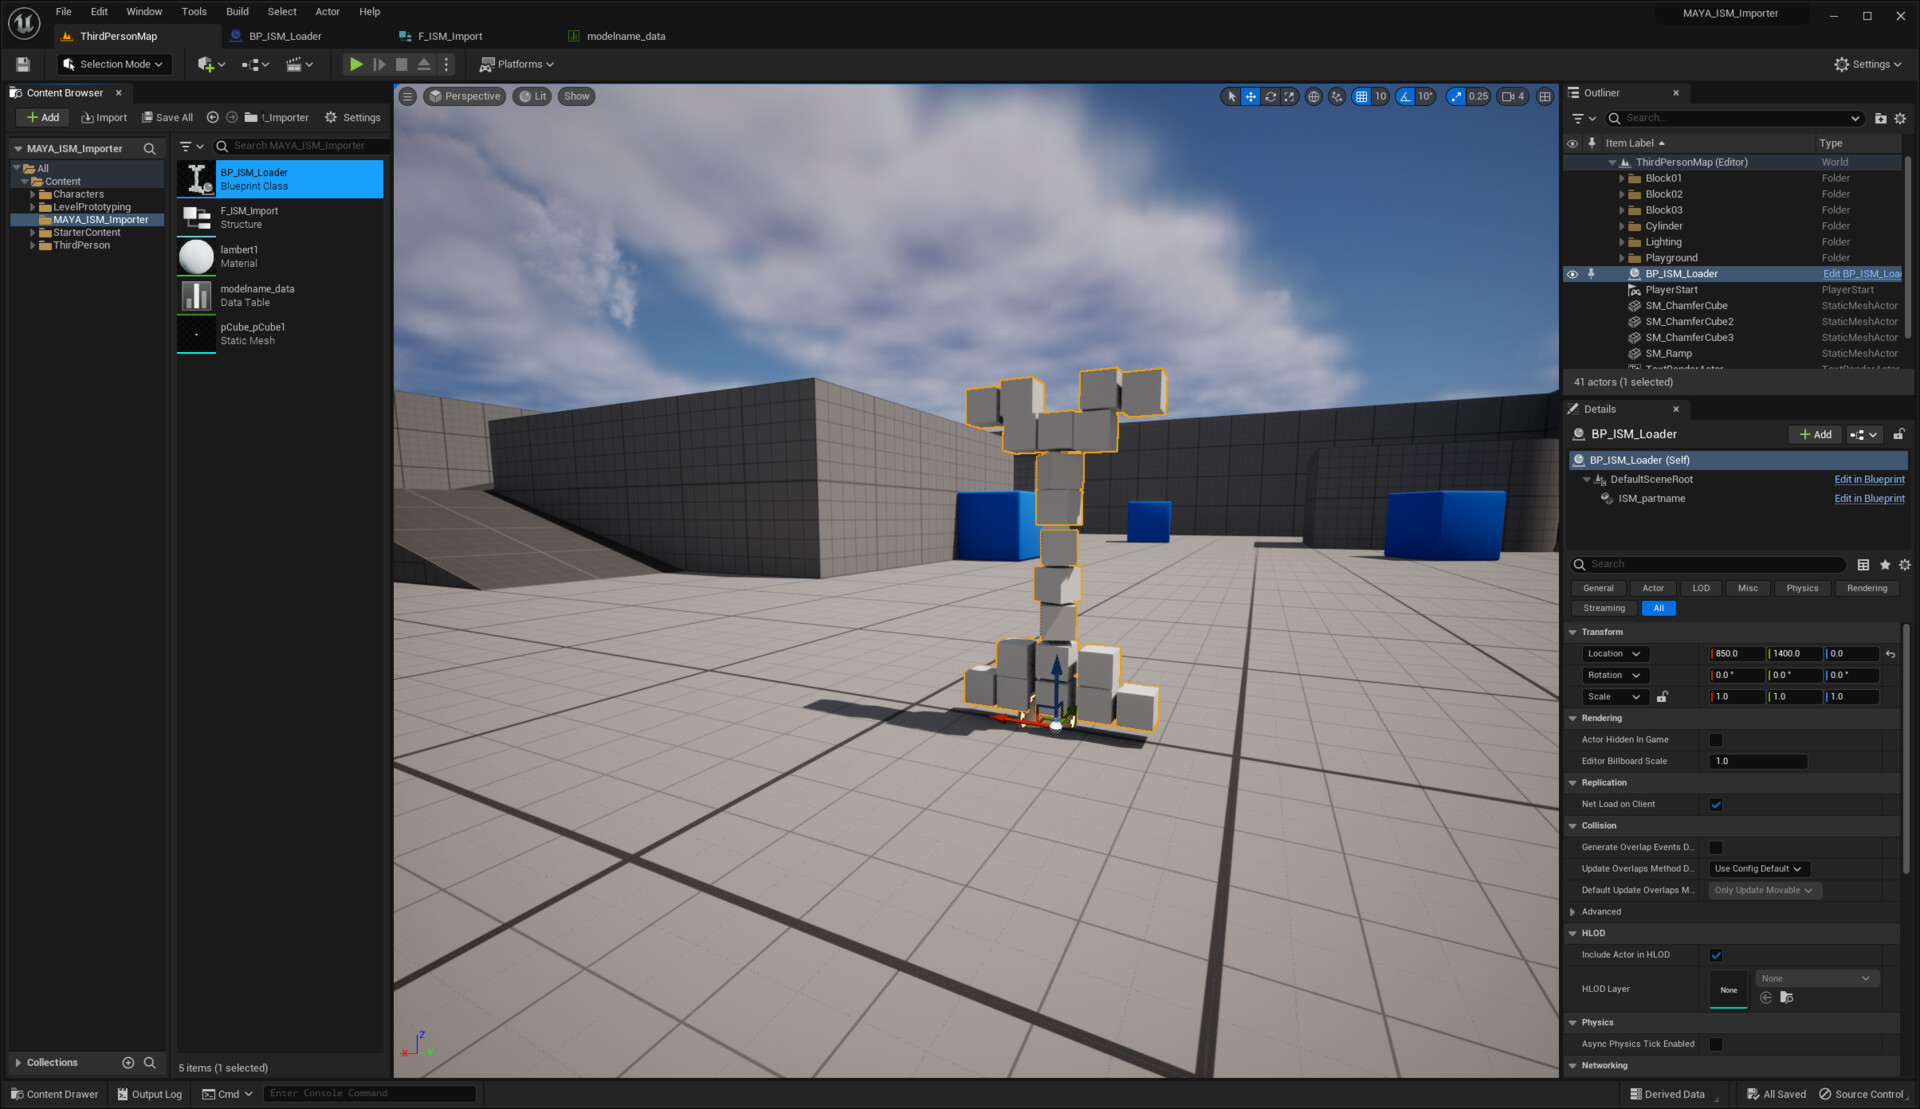Open the Quickly Add to Project cube menu
The image size is (1920, 1109).
point(207,64)
